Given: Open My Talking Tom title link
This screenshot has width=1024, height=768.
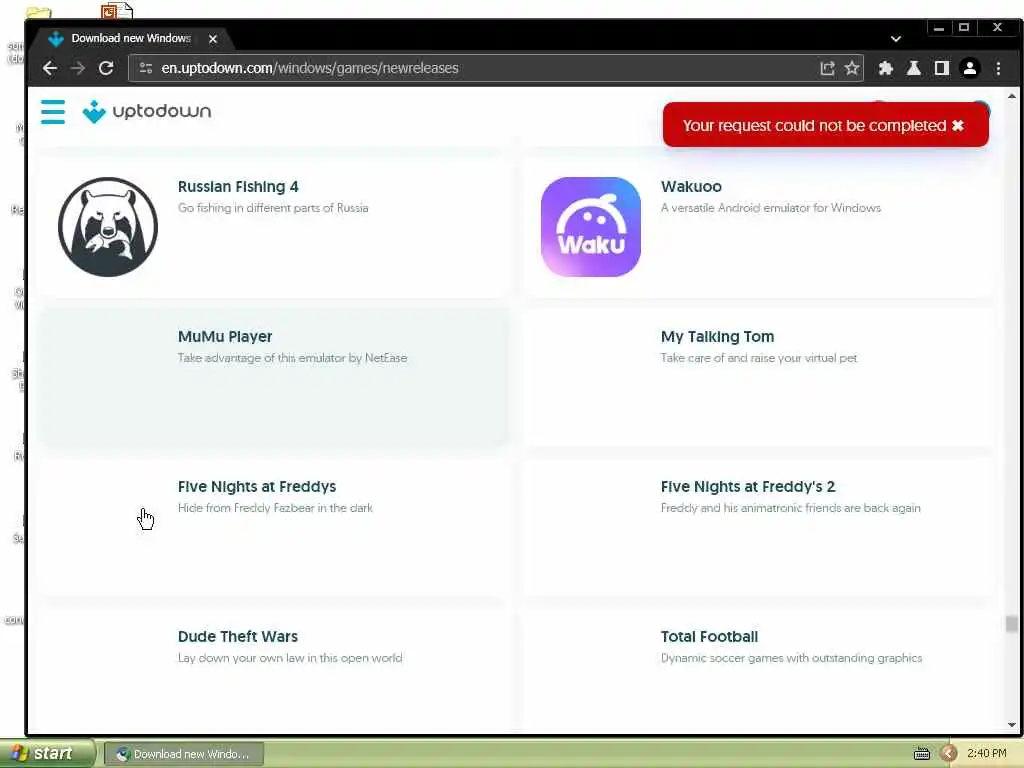Looking at the screenshot, I should pos(717,336).
